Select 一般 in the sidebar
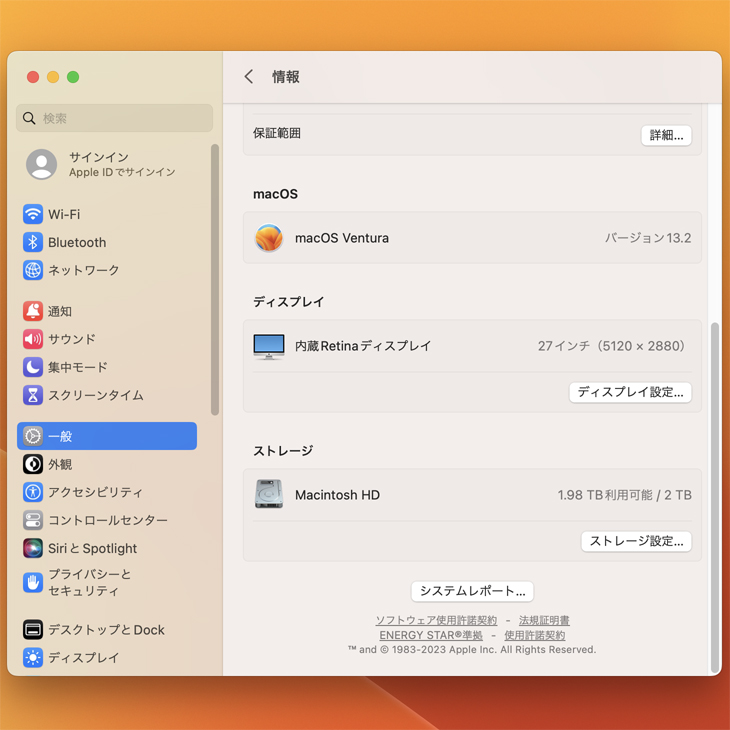The image size is (730, 730). click(x=107, y=437)
